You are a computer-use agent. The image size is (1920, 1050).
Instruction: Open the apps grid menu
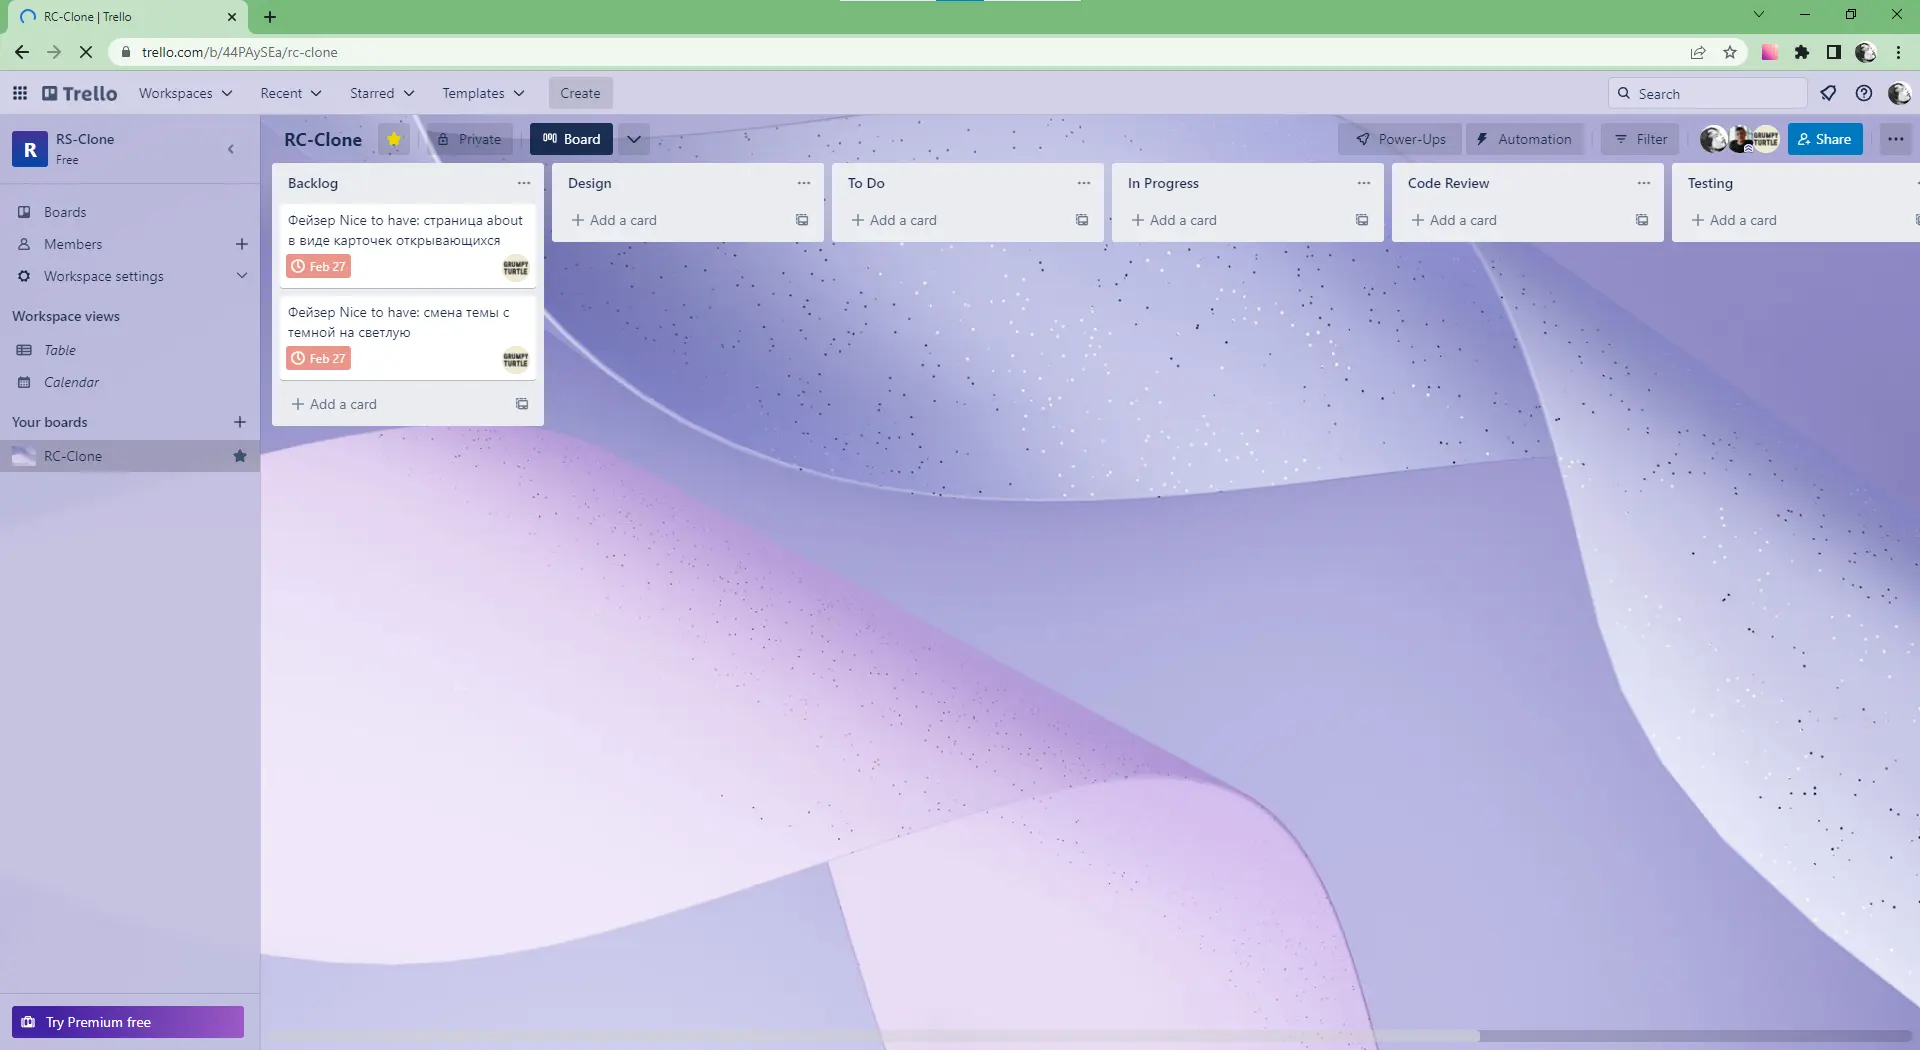(x=20, y=92)
